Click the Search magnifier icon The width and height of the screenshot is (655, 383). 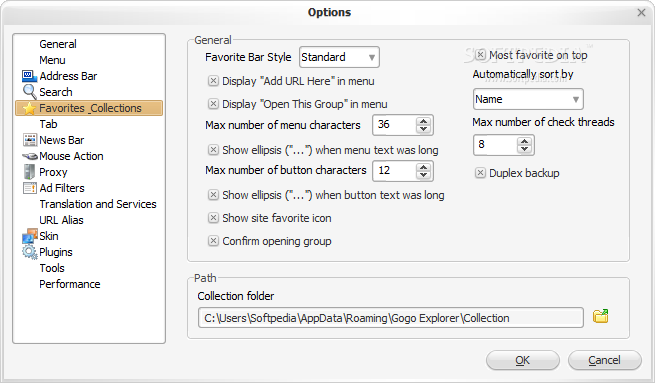[29, 92]
